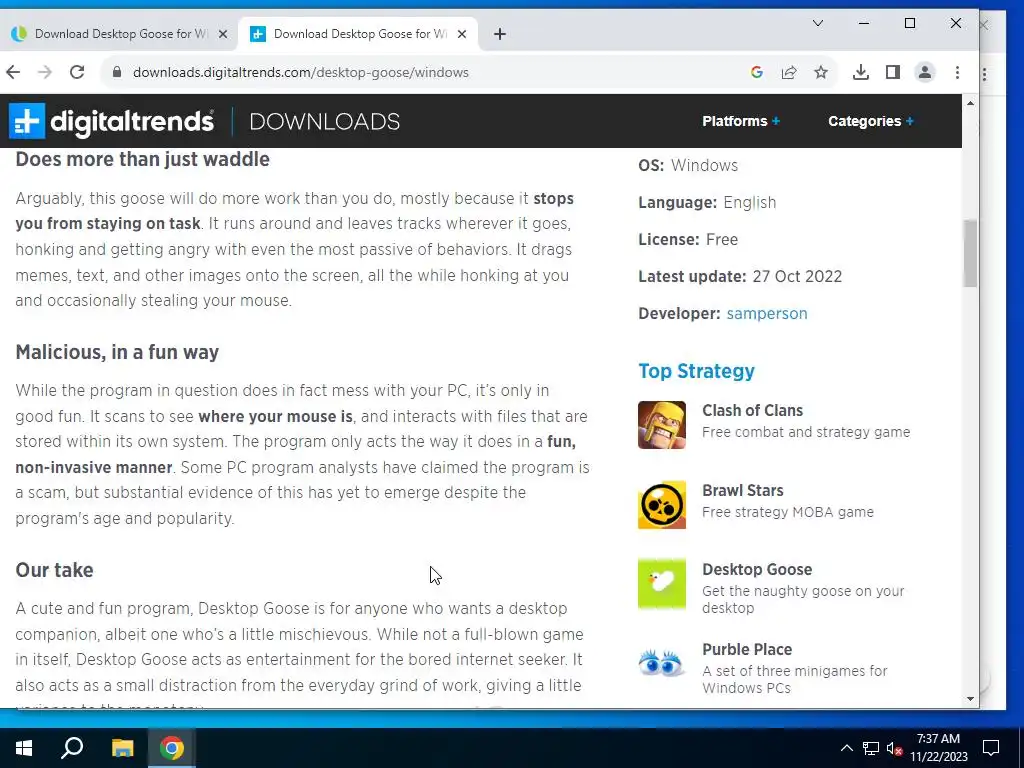Open Chrome downloads tray icon
Image resolution: width=1024 pixels, height=768 pixels.
click(861, 72)
